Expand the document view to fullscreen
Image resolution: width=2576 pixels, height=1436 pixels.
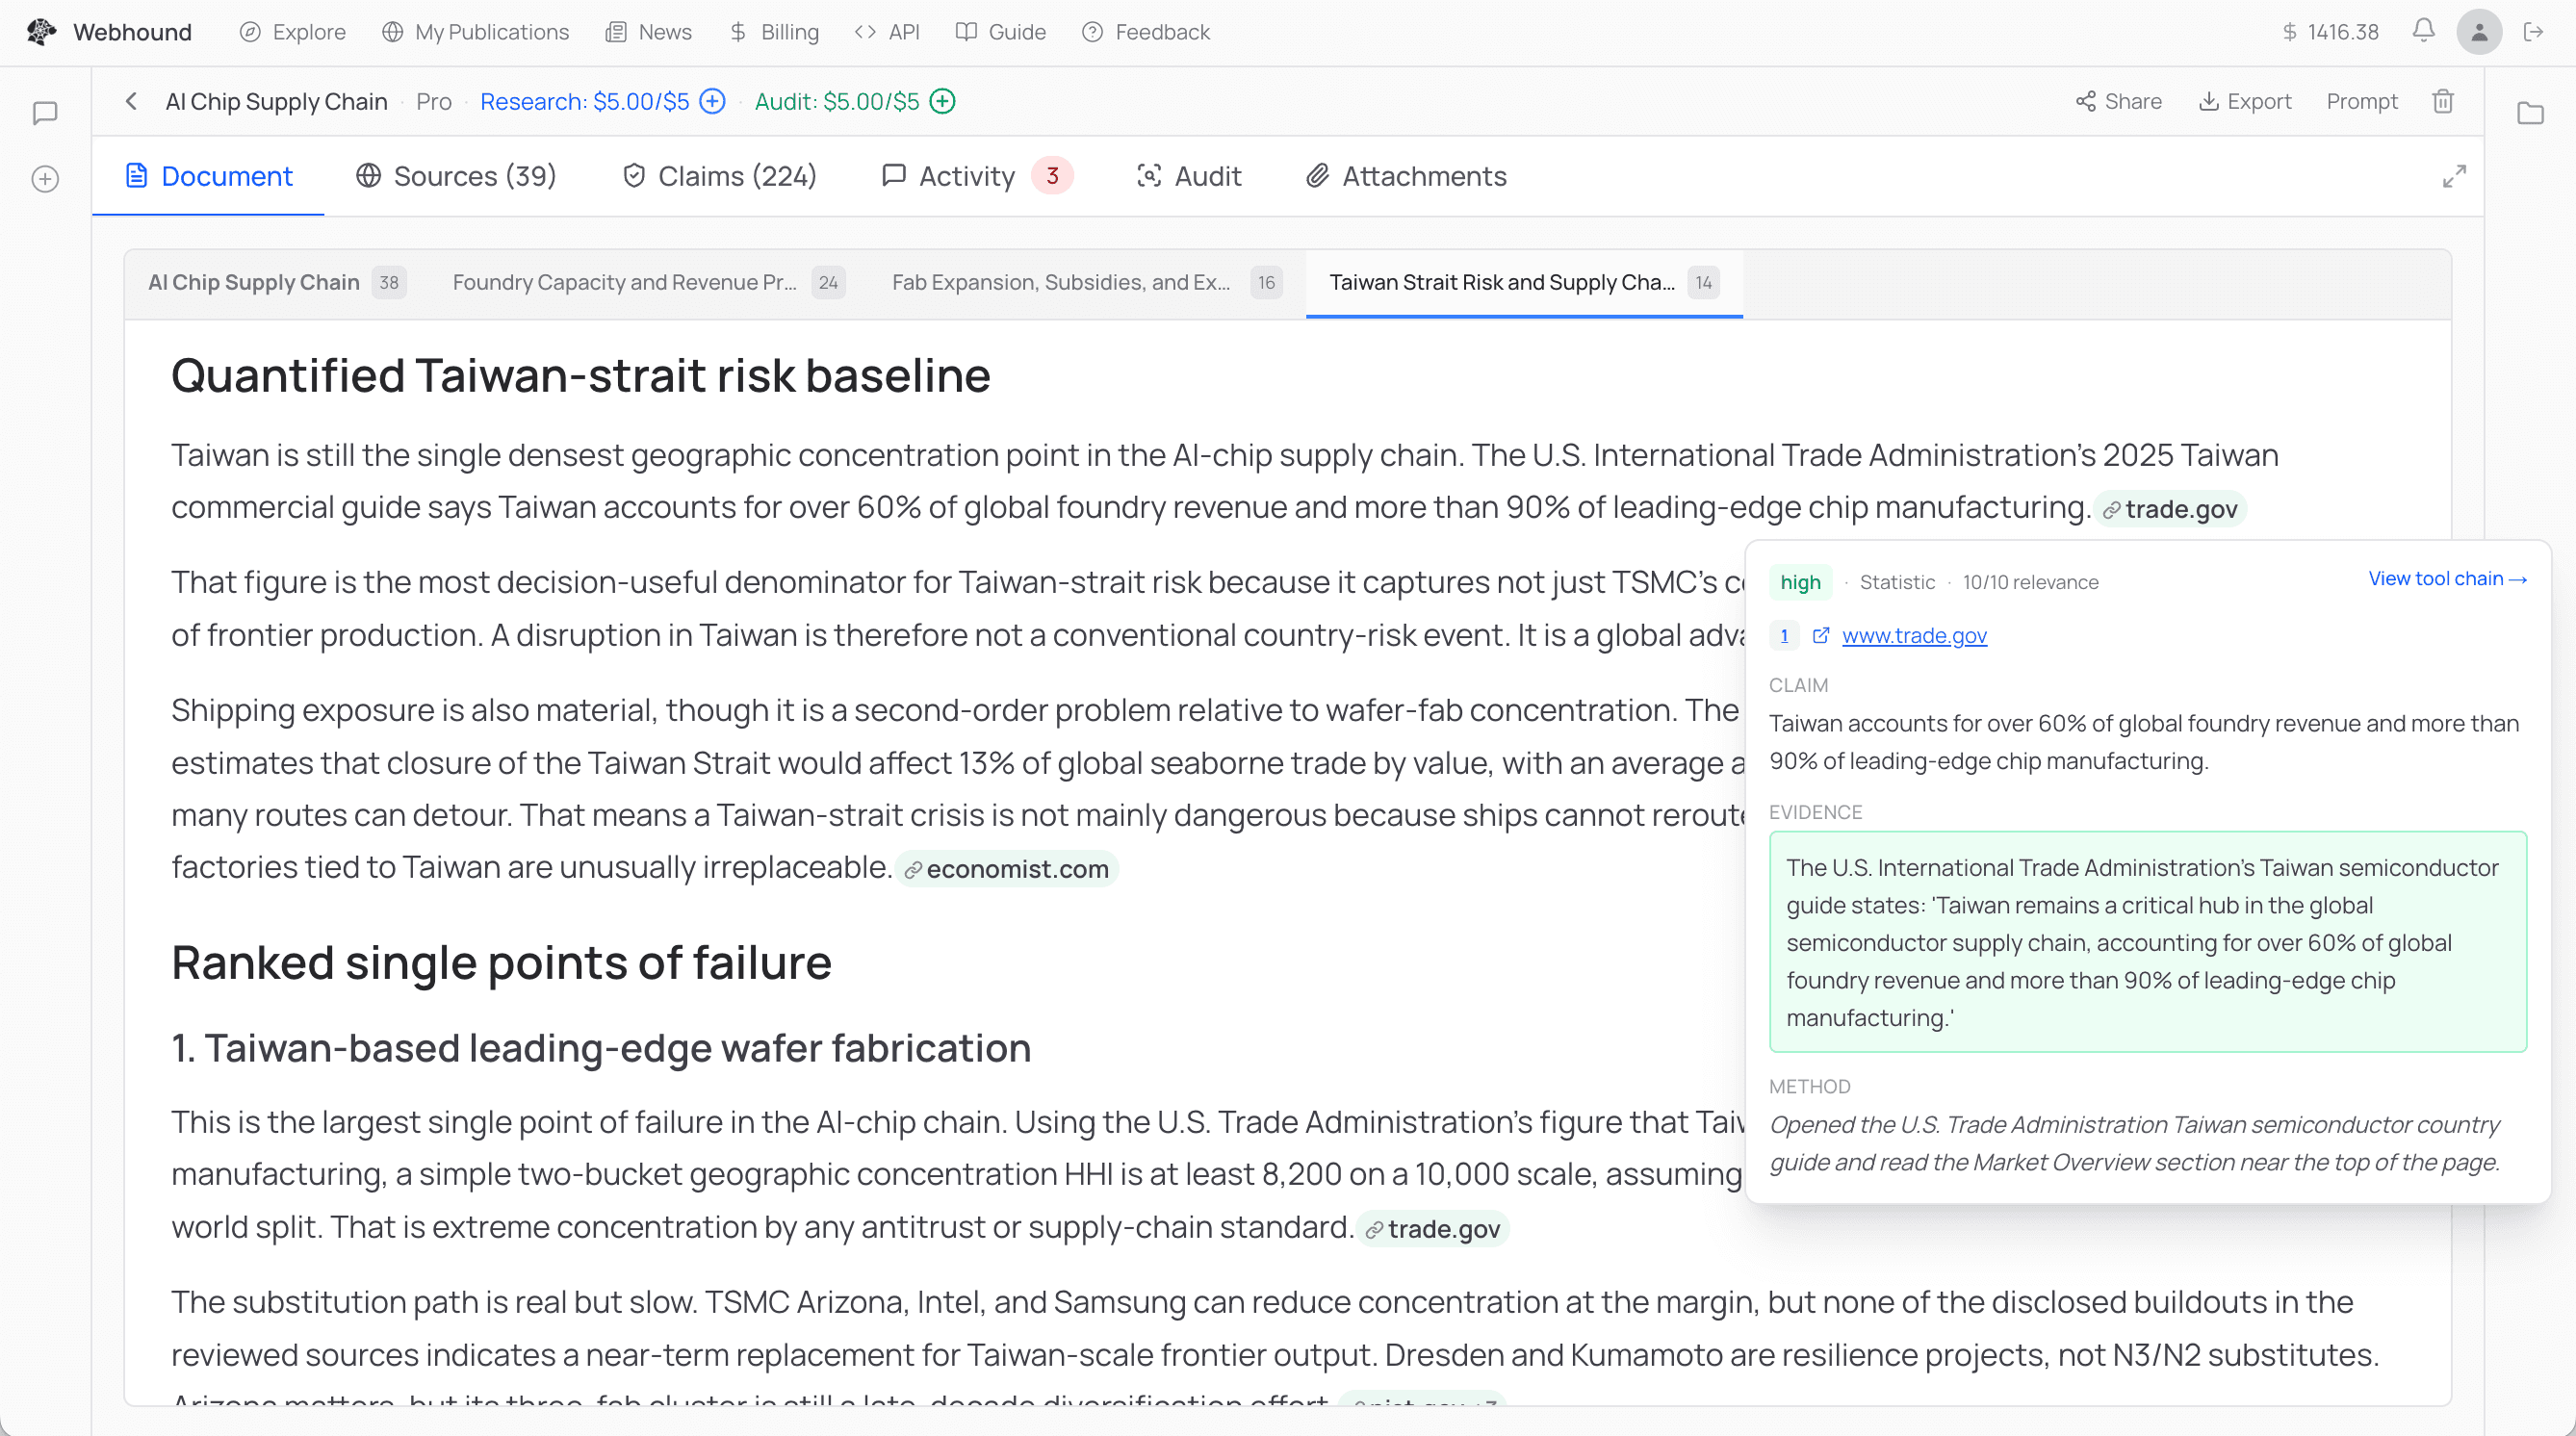tap(2455, 176)
